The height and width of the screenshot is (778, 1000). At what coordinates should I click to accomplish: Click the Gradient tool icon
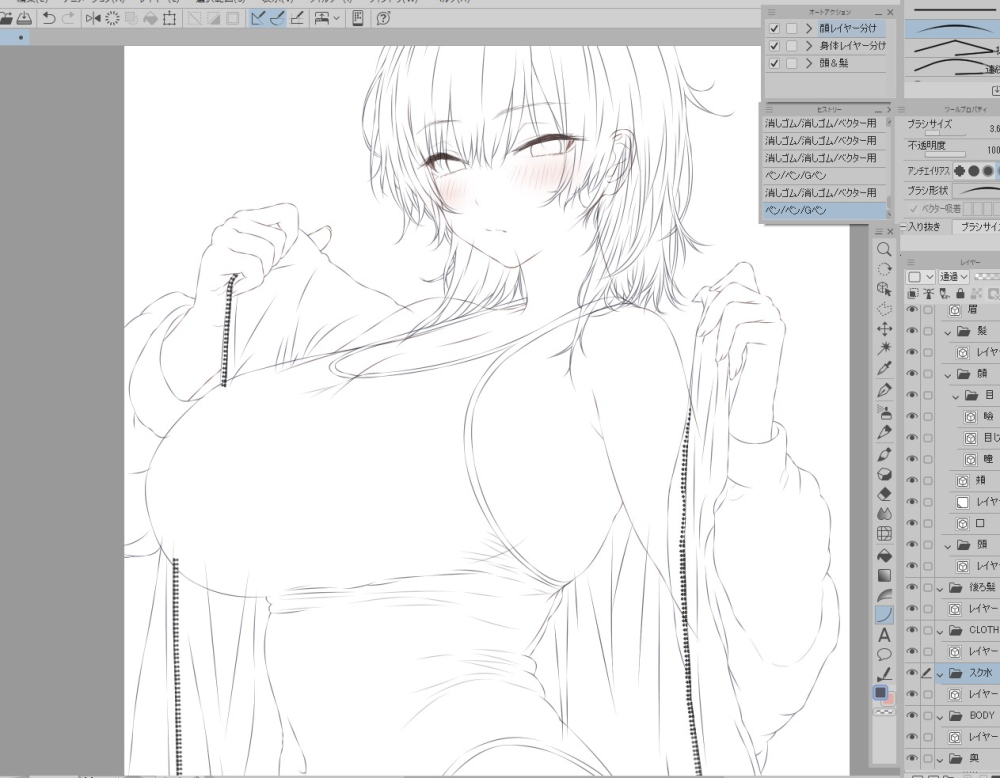tap(884, 574)
